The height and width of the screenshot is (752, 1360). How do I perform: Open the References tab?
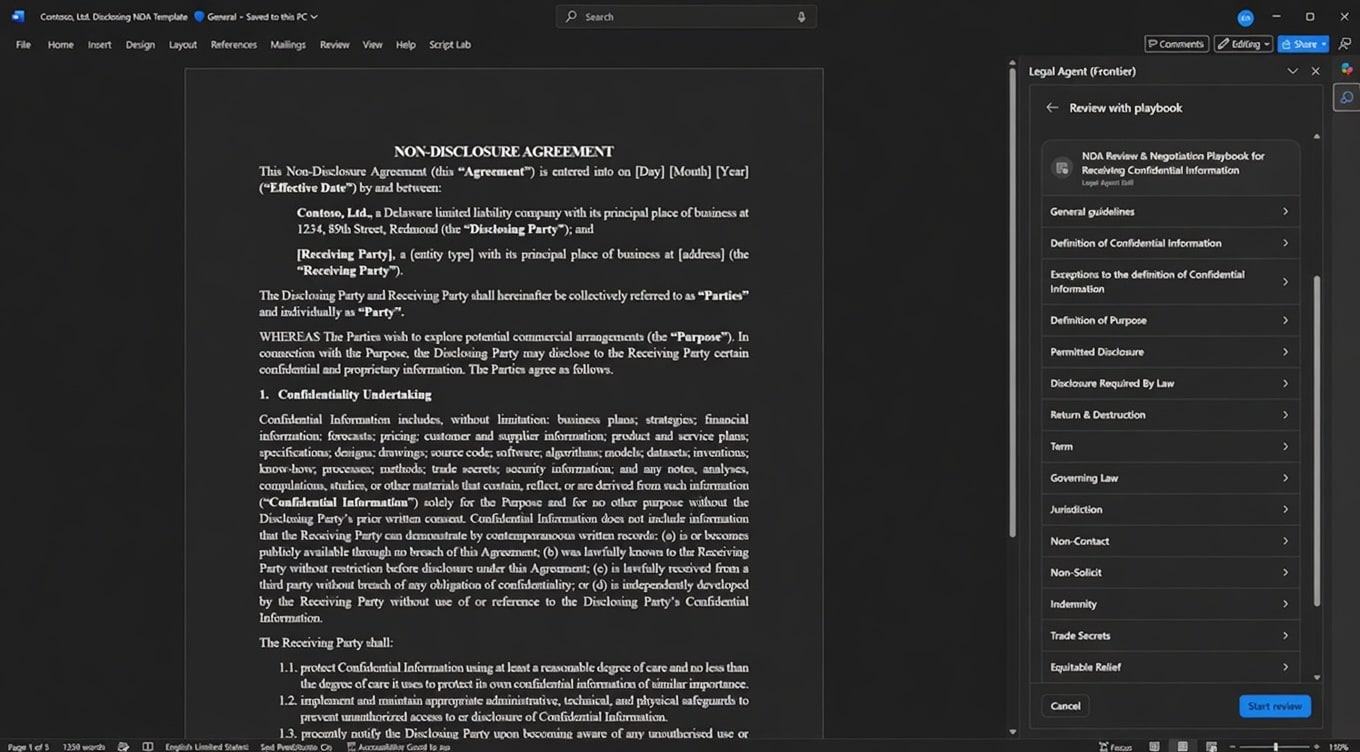click(234, 45)
